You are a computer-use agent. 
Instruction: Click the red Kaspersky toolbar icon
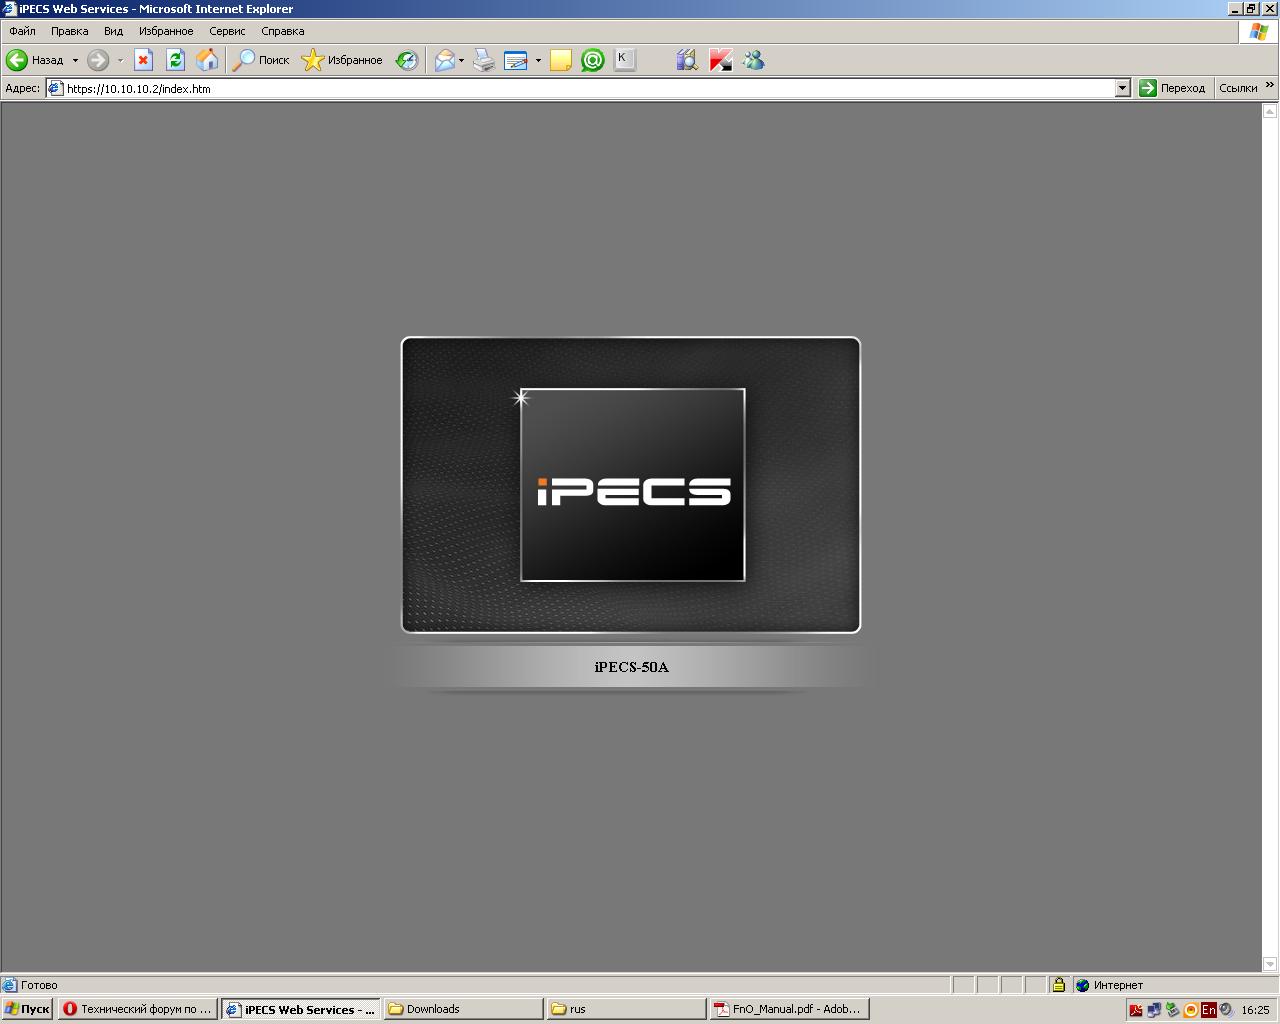720,61
